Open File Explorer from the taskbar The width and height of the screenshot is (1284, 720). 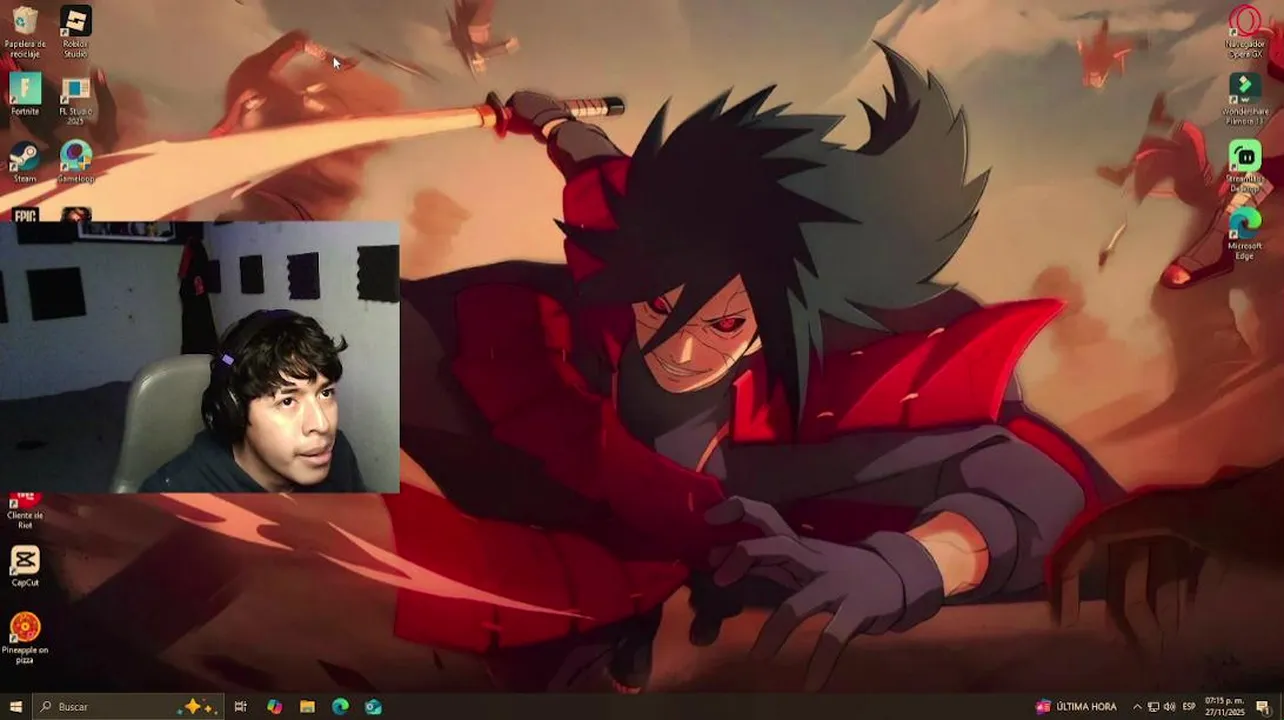307,707
